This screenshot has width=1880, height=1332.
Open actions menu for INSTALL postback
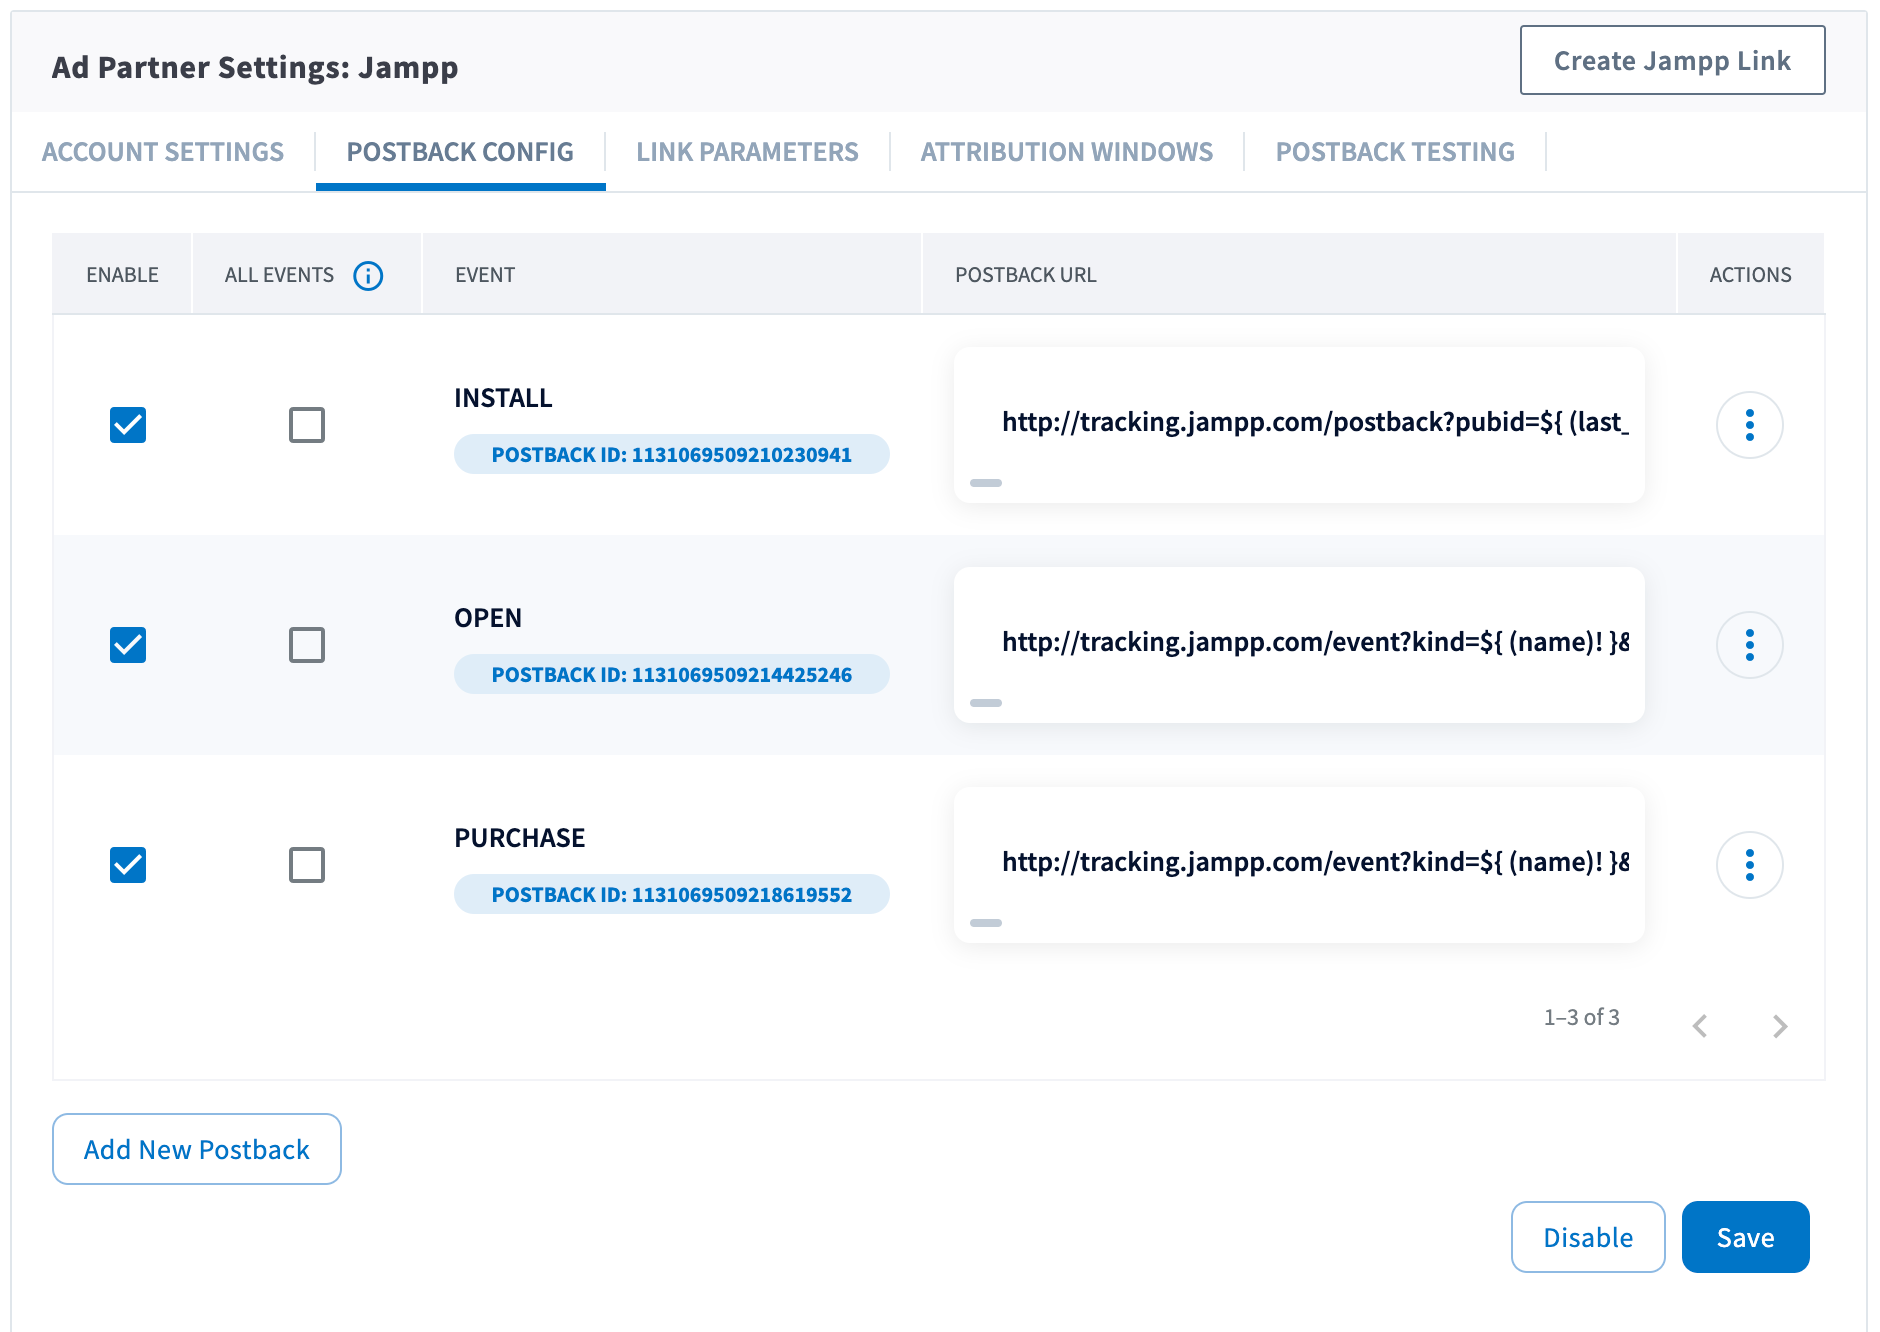click(1749, 425)
